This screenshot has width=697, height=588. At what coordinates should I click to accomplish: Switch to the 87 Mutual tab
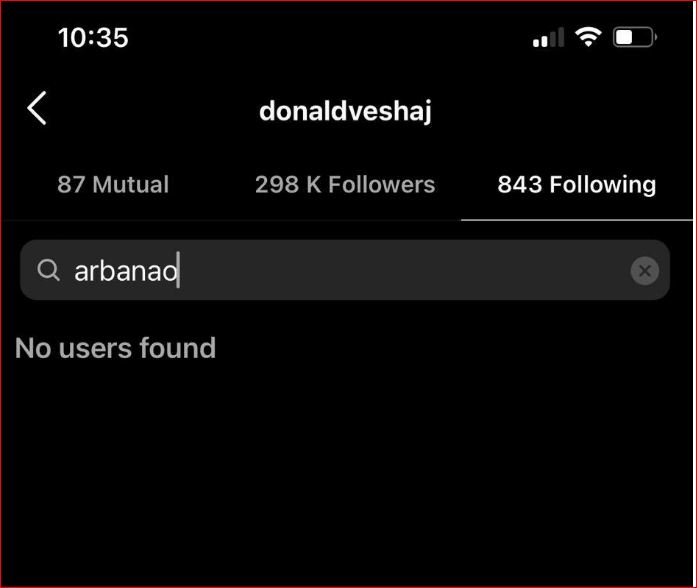pyautogui.click(x=113, y=185)
